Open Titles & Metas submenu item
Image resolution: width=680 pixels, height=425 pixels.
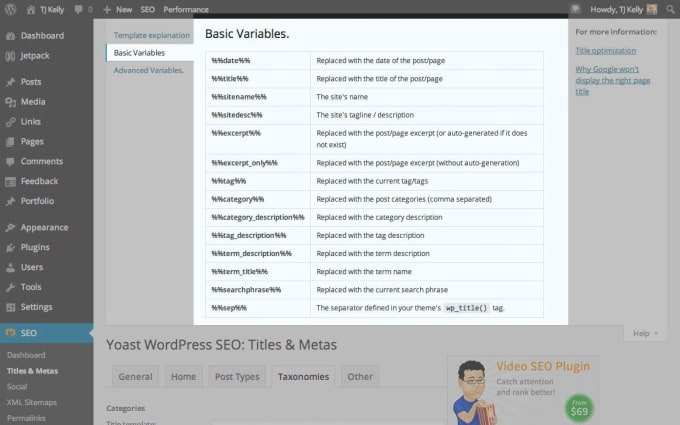click(x=33, y=371)
